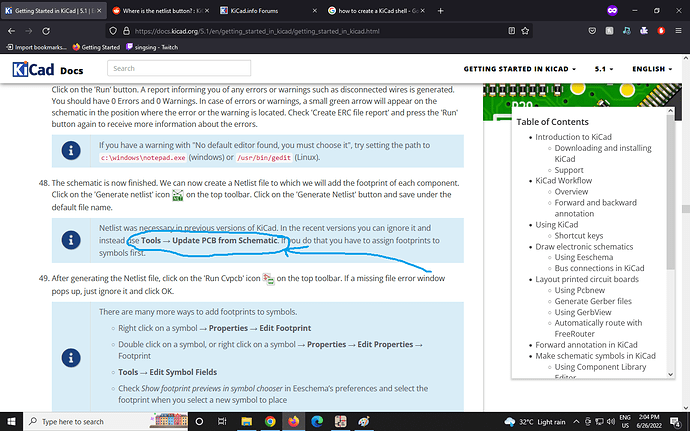The image size is (690, 431).
Task: Go to KiCad Workflow section
Action: [x=564, y=181]
